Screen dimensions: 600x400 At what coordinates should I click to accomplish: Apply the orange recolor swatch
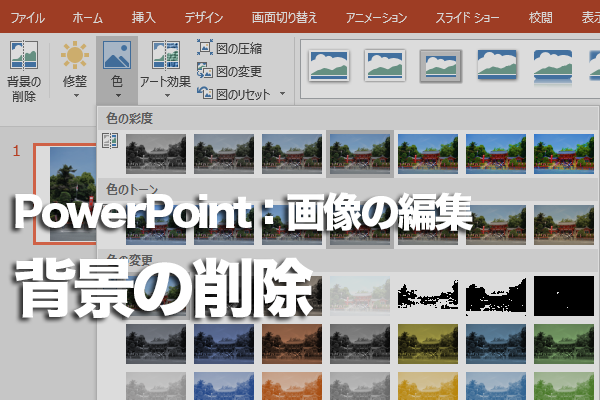(292, 345)
